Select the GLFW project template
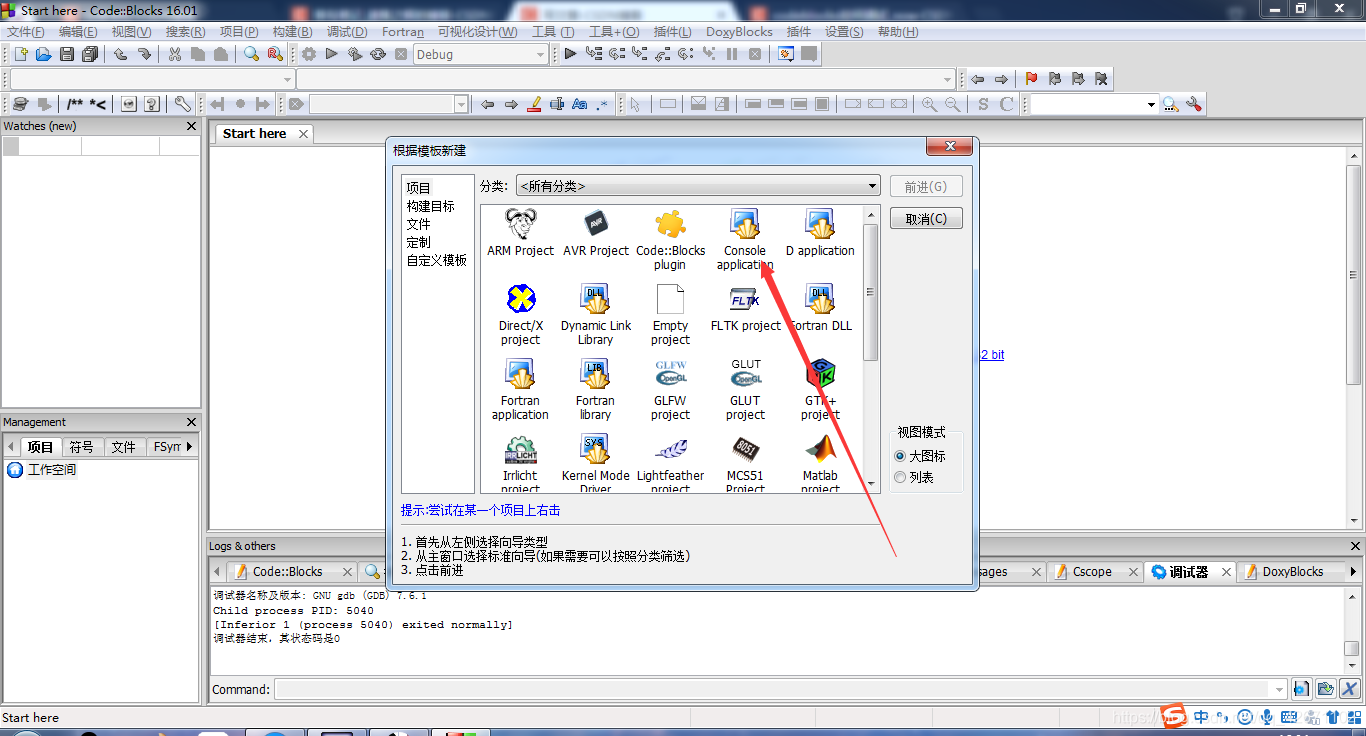This screenshot has height=736, width=1366. click(x=670, y=390)
